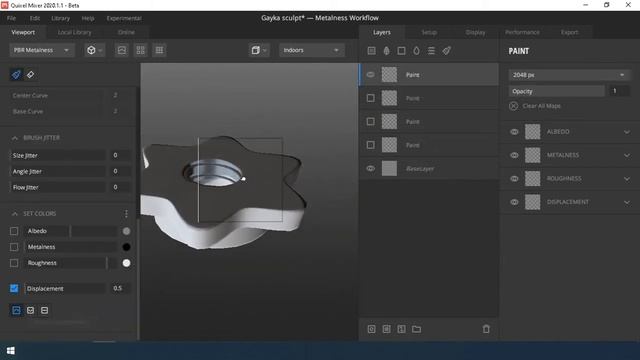Screen dimensions: 640x360
Task: Switch to the Export tab
Action: click(x=569, y=32)
